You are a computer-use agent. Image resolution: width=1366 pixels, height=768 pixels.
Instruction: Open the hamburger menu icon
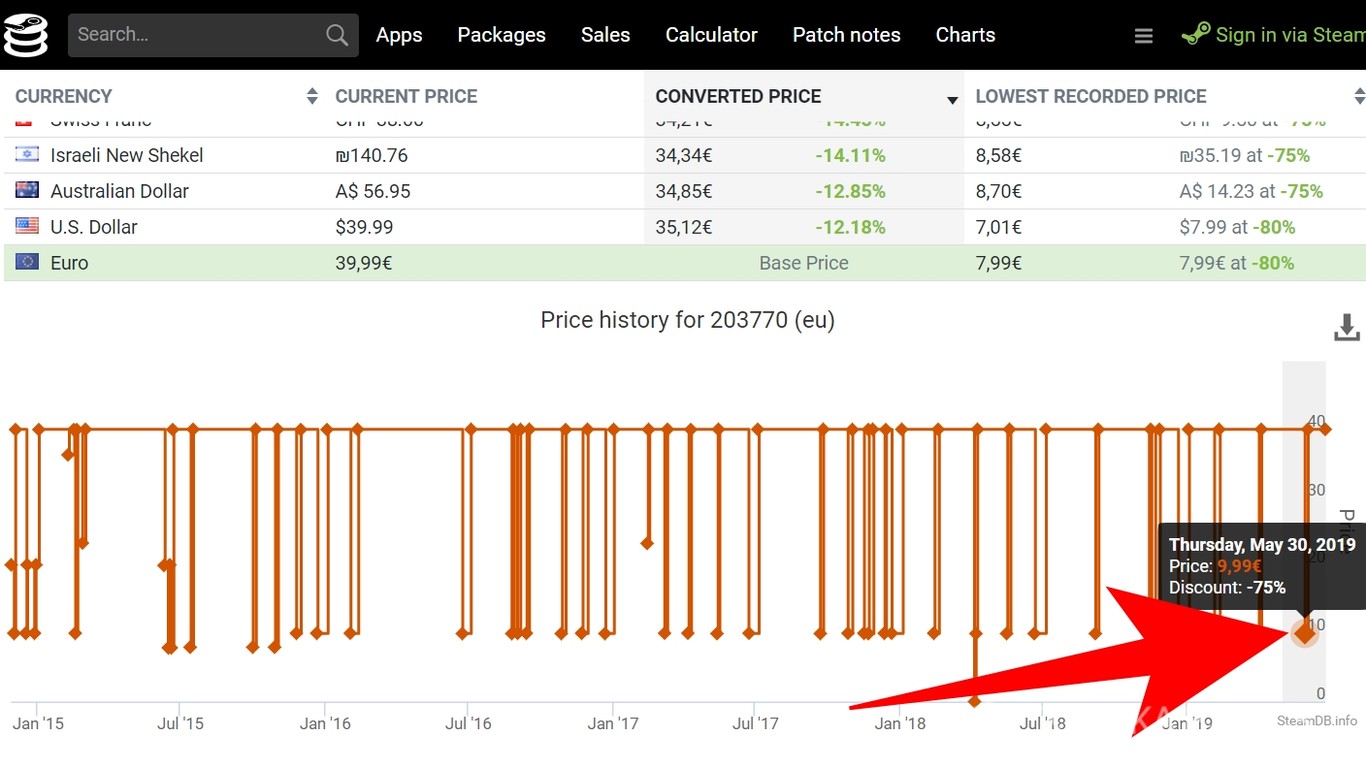tap(1144, 36)
